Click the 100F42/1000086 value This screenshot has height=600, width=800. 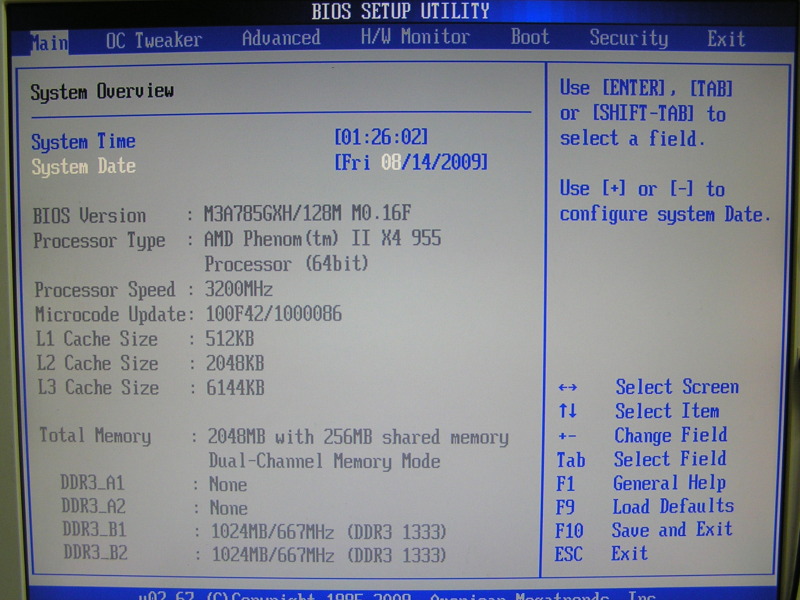tap(273, 314)
